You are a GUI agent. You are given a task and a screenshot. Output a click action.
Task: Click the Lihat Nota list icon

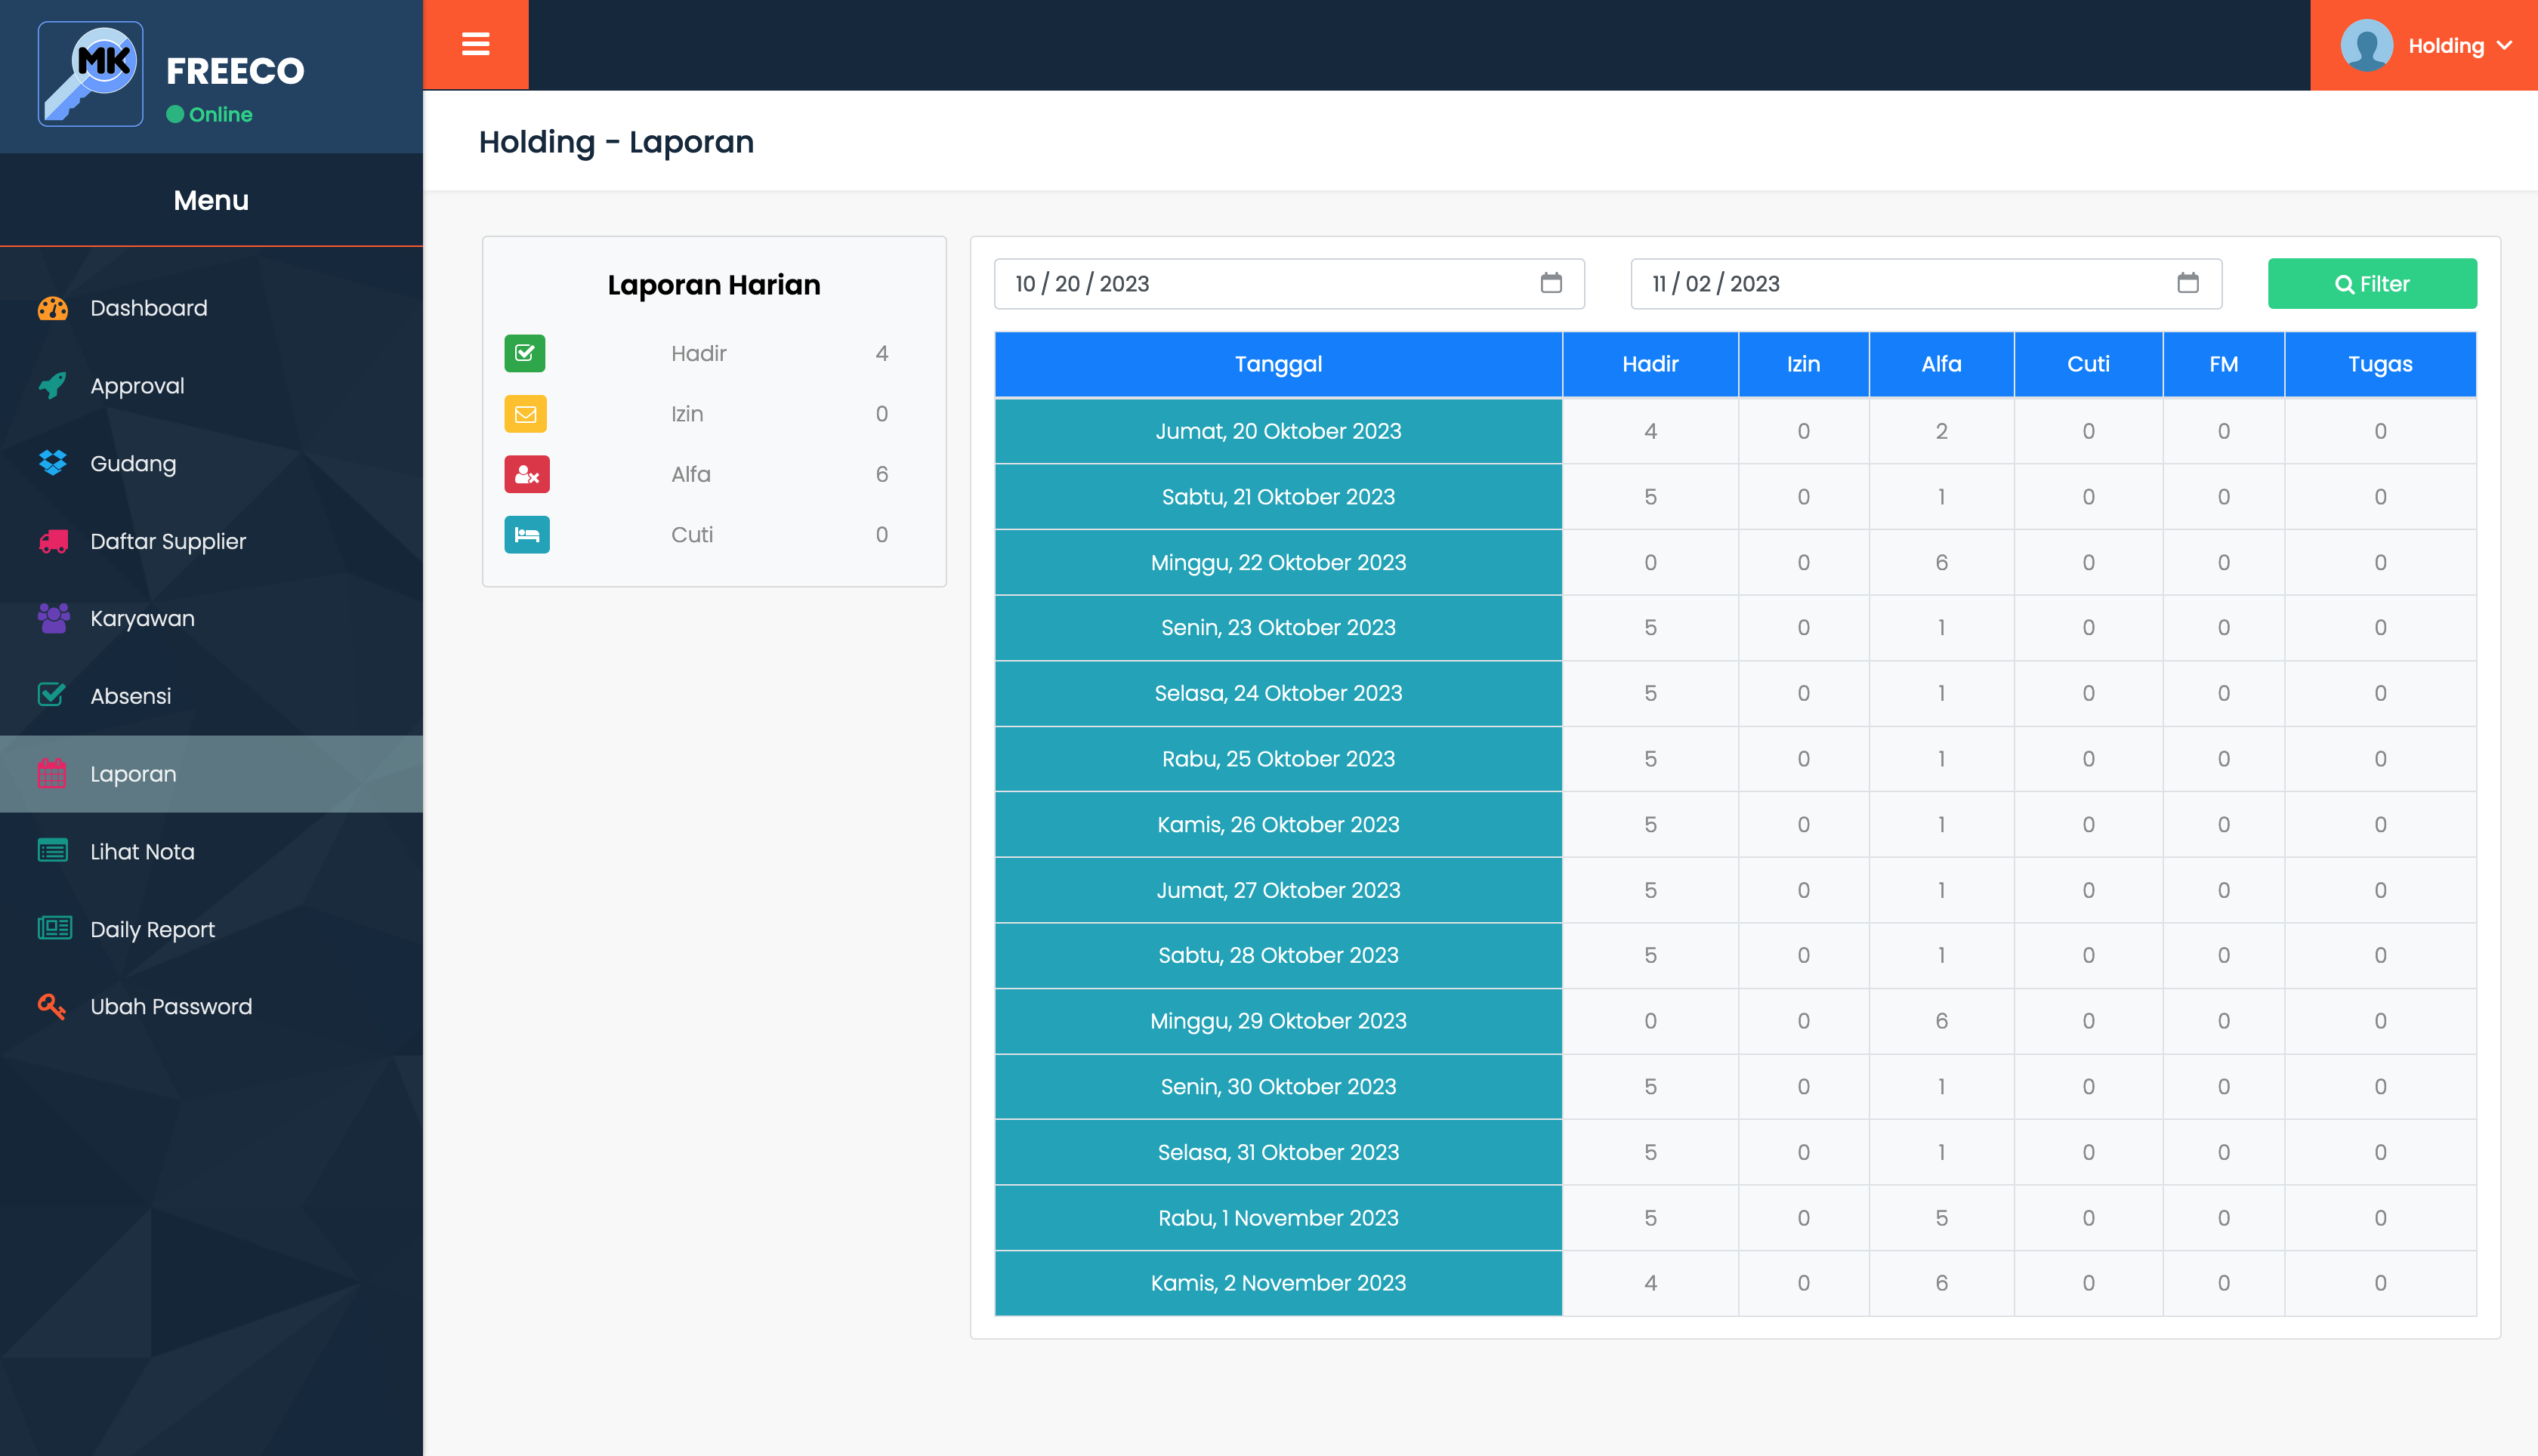point(53,851)
